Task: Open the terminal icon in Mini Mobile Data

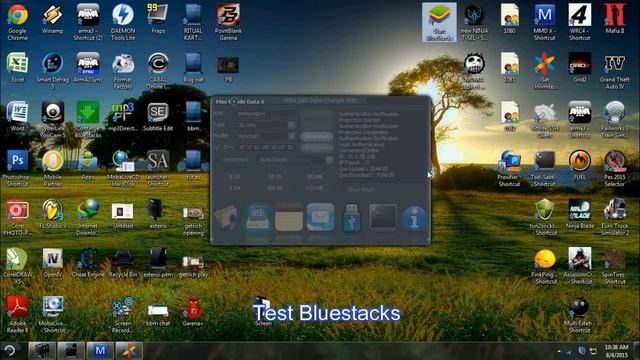Action: tap(383, 217)
